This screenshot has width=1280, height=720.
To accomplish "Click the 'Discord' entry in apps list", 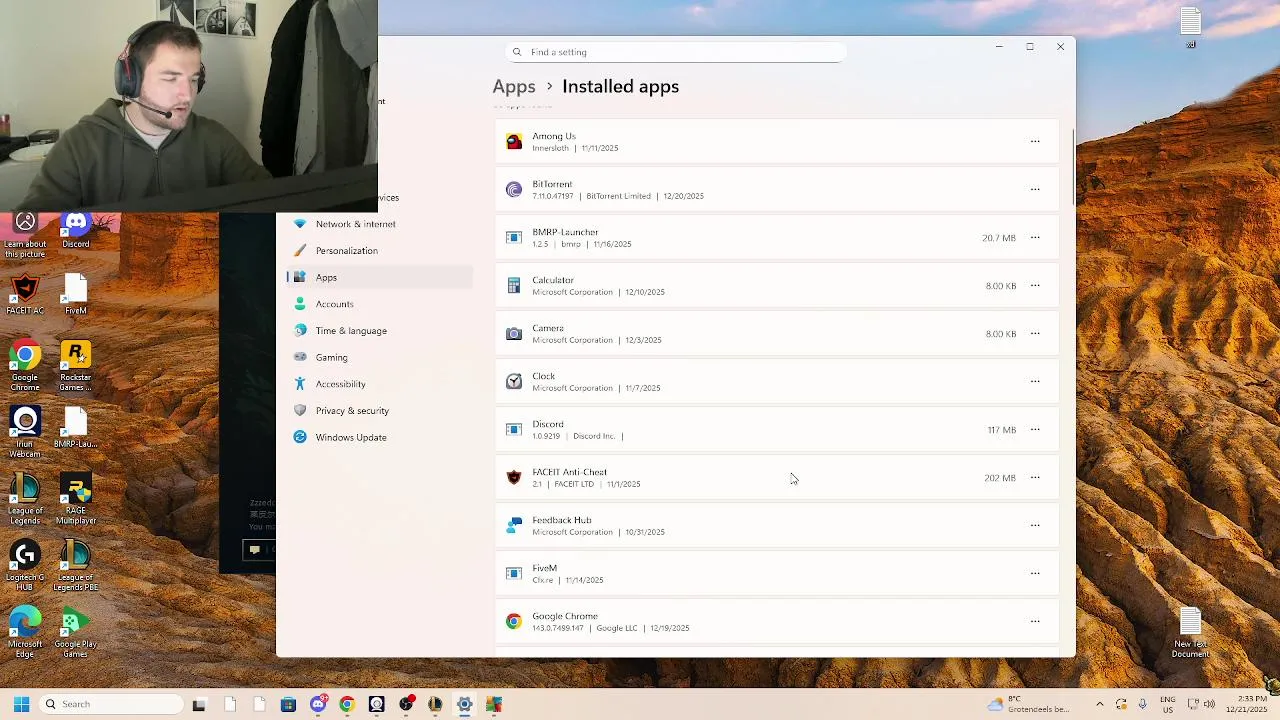I will tap(777, 430).
